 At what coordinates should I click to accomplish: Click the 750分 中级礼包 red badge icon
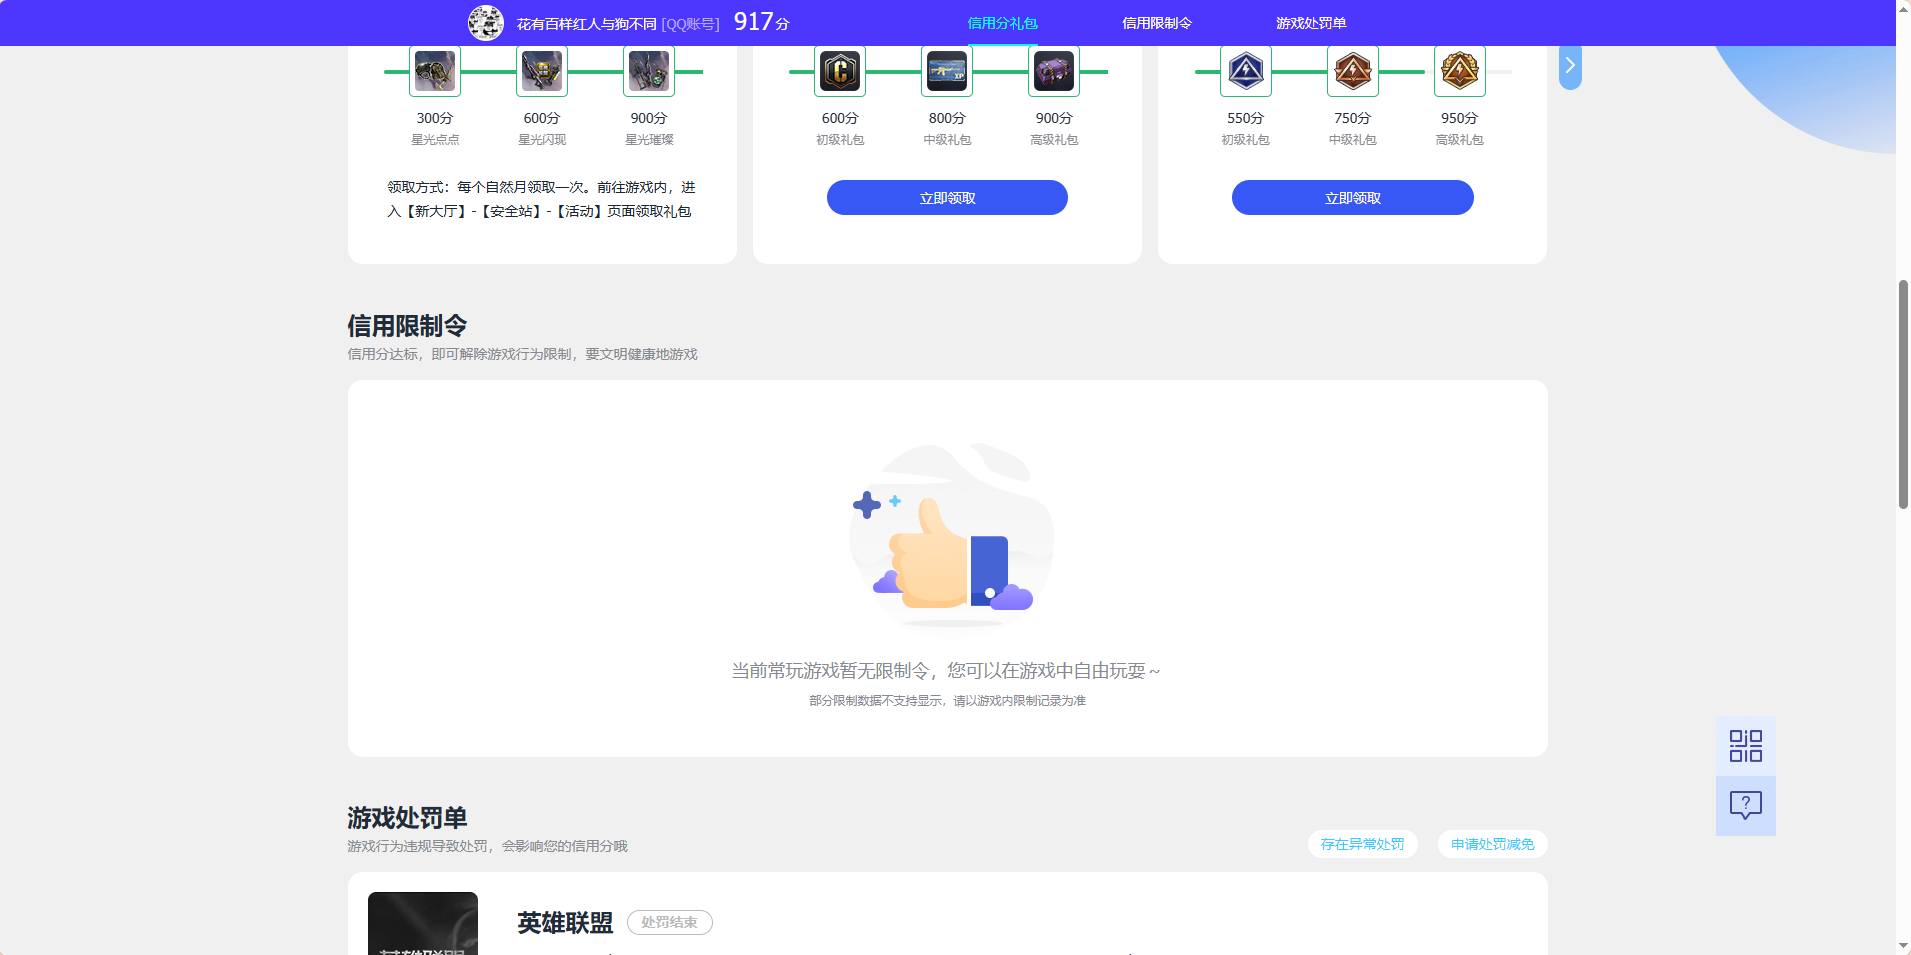tap(1353, 71)
